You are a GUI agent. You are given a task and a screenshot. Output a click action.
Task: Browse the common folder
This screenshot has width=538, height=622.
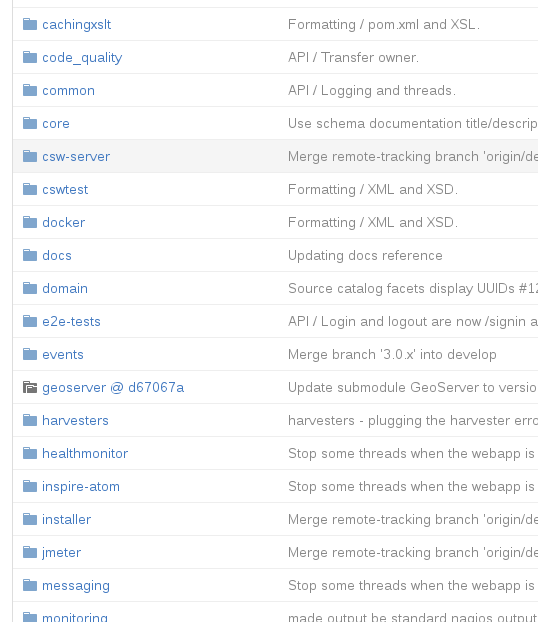tap(68, 90)
